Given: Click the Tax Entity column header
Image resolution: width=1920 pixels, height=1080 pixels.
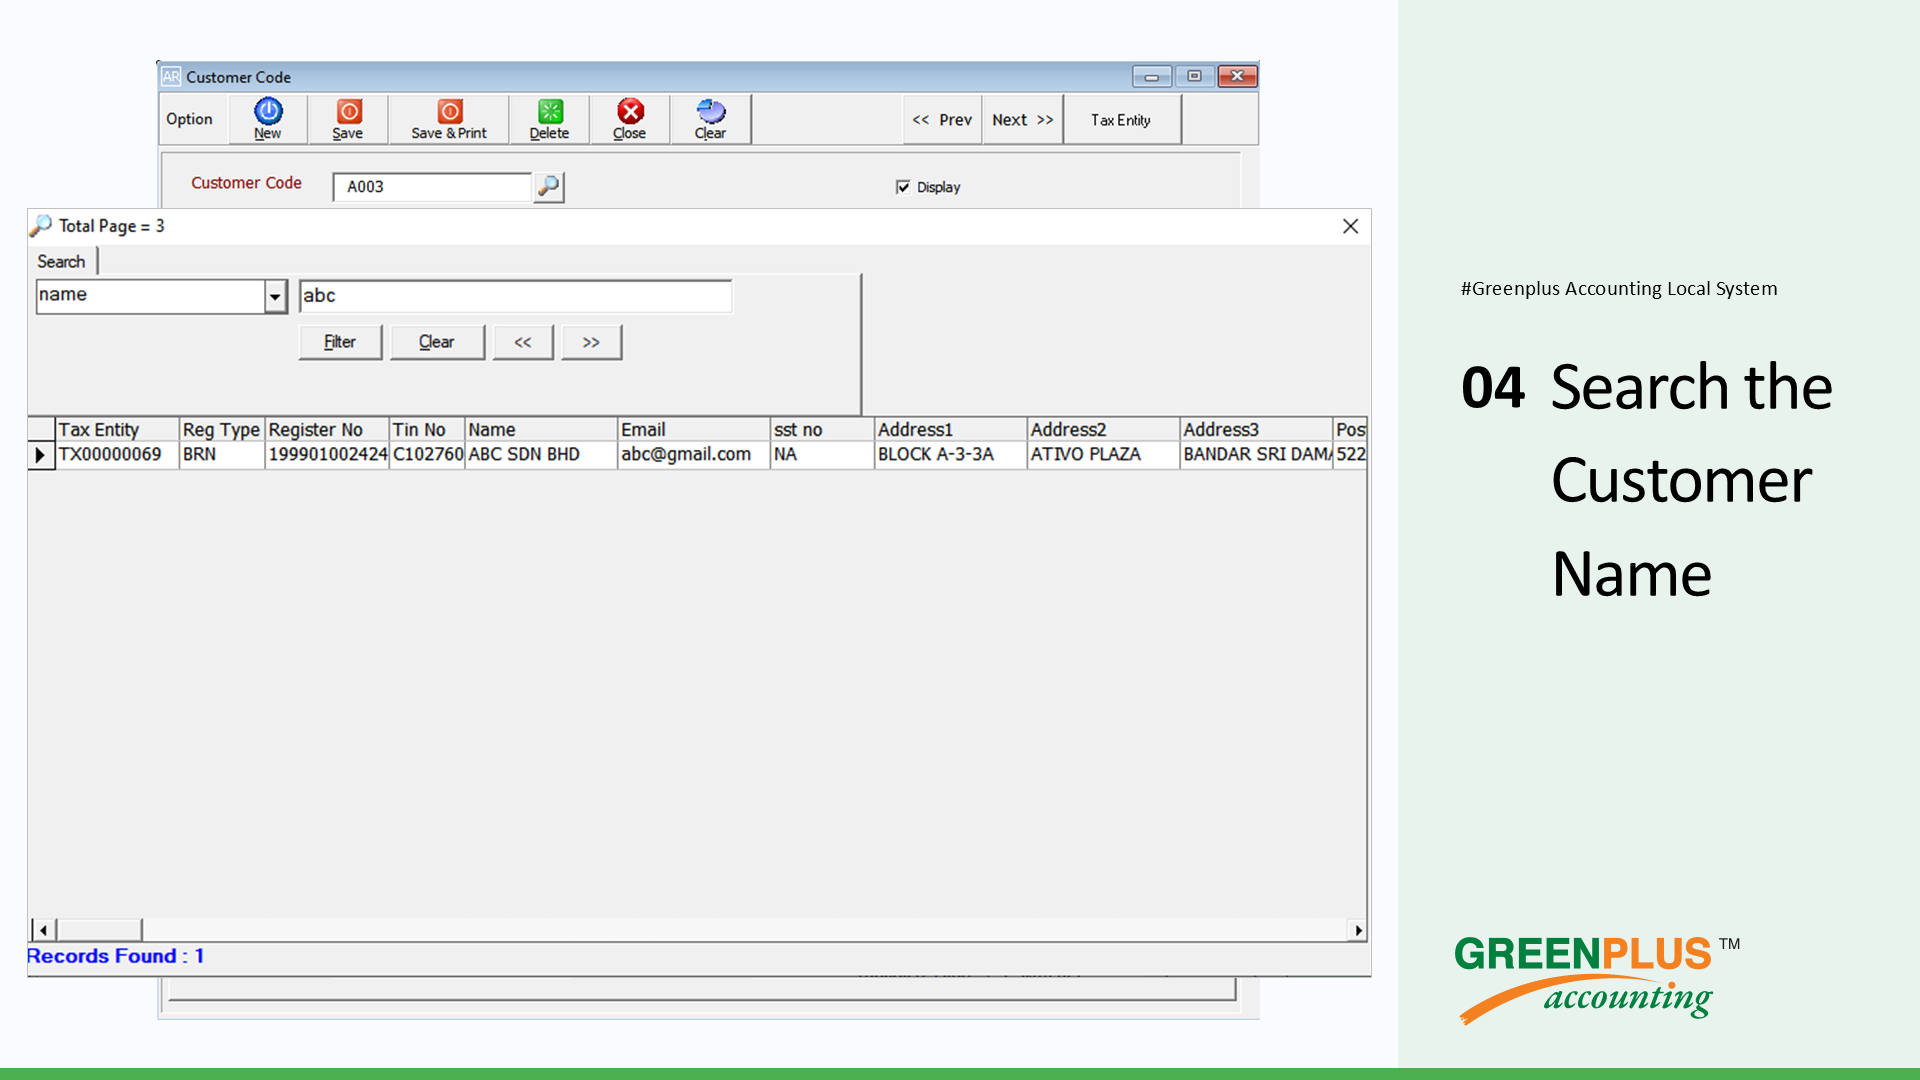Looking at the screenshot, I should pyautogui.click(x=116, y=430).
